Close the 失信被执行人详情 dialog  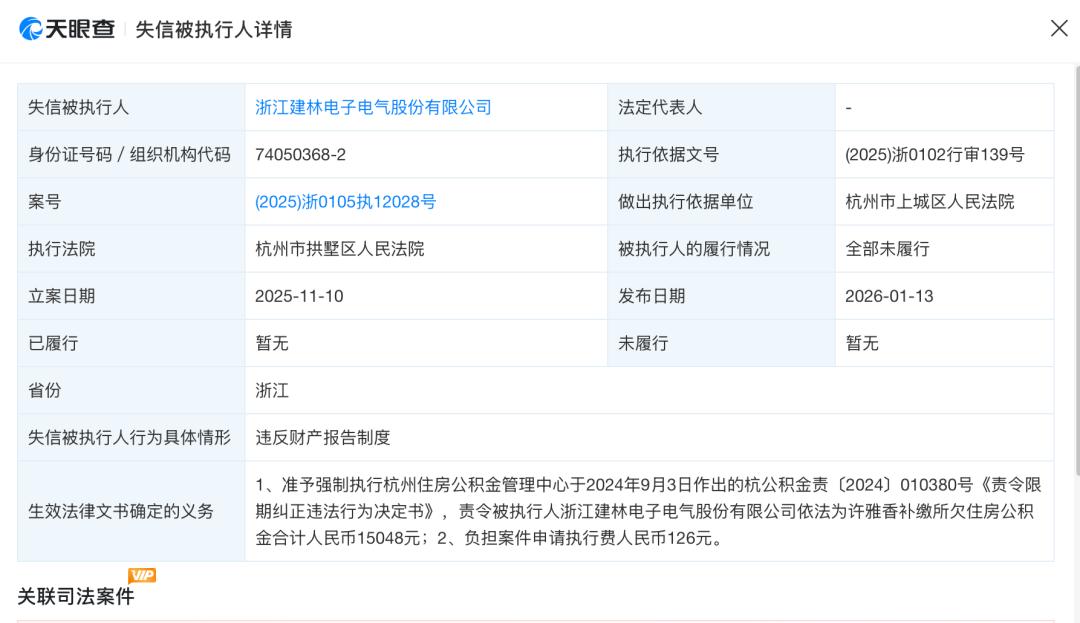pos(1059,28)
